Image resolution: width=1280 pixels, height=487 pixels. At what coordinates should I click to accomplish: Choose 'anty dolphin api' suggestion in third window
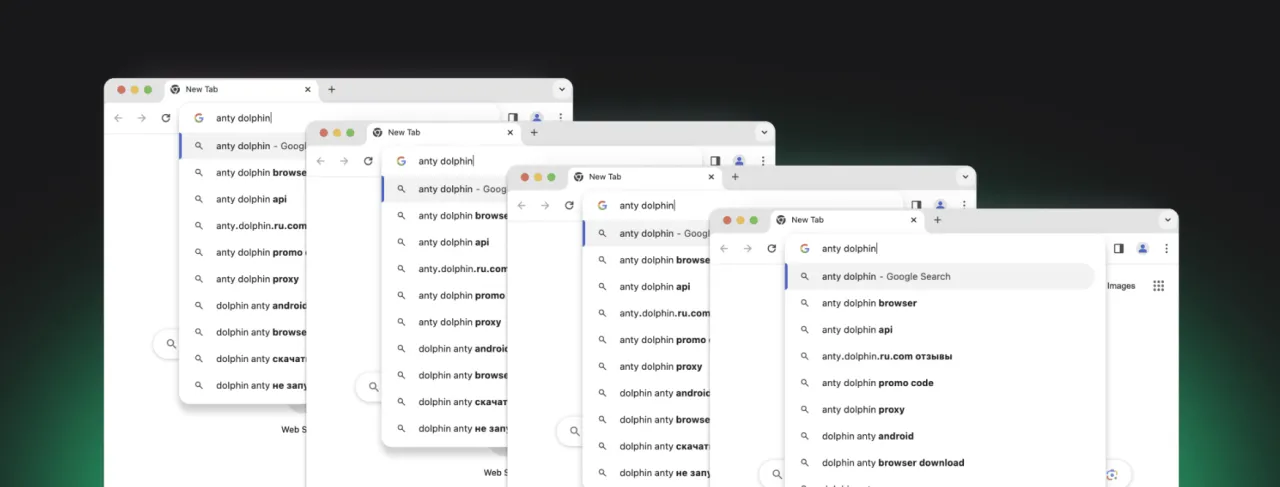pyautogui.click(x=646, y=287)
